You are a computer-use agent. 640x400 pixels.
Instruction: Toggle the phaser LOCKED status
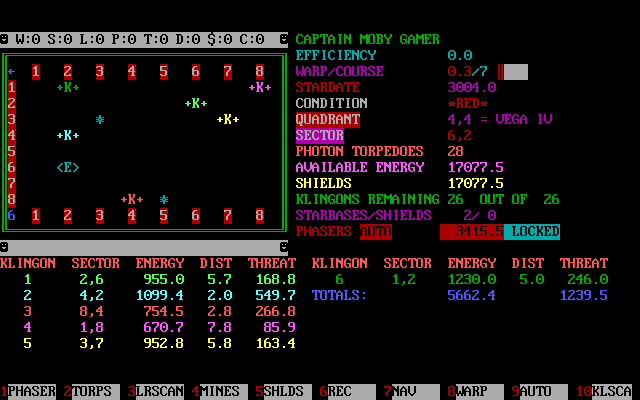(x=531, y=231)
